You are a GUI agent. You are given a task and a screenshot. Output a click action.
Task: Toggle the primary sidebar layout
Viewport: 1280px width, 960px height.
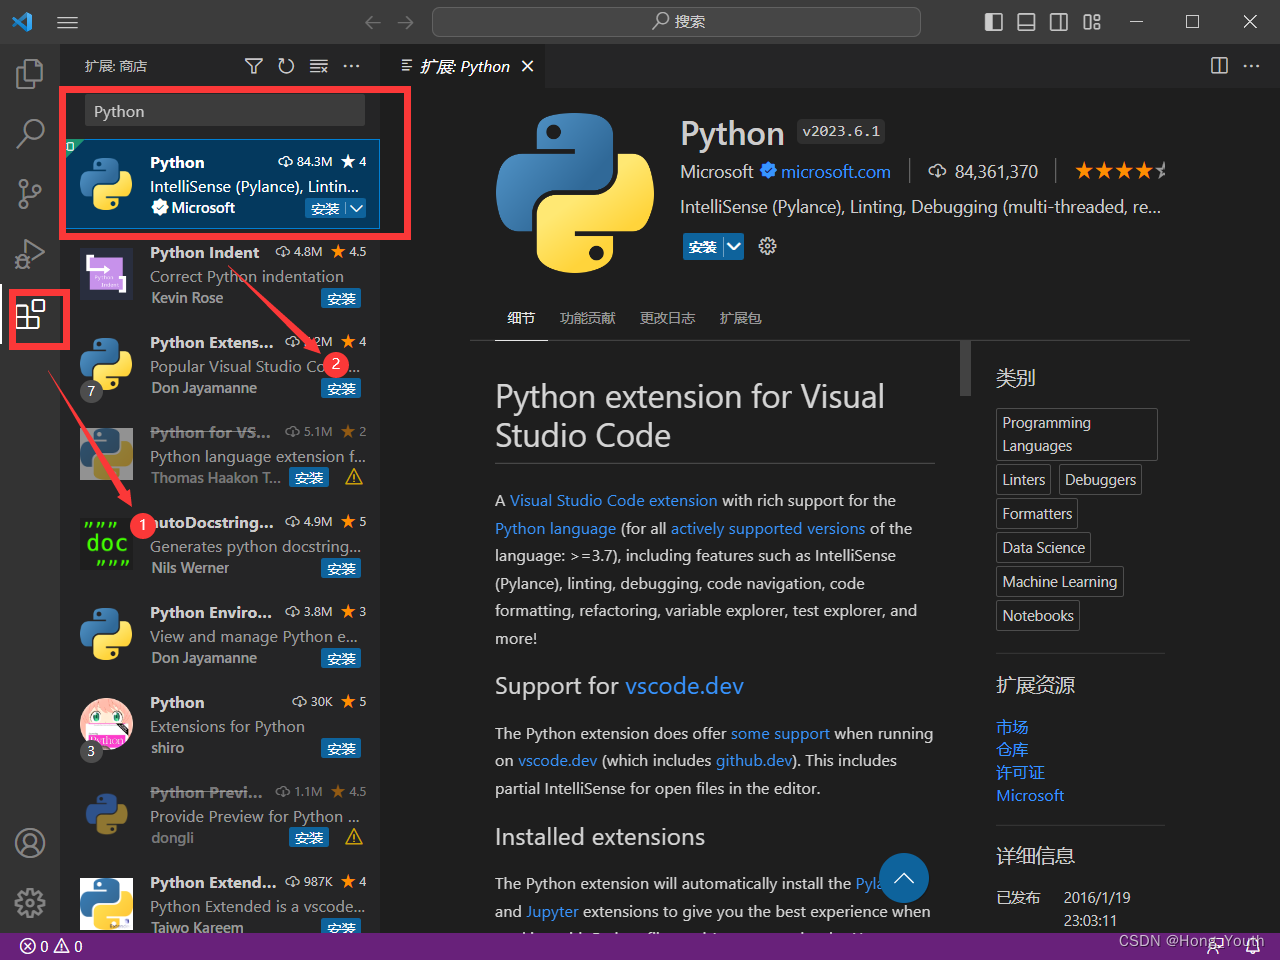coord(993,22)
